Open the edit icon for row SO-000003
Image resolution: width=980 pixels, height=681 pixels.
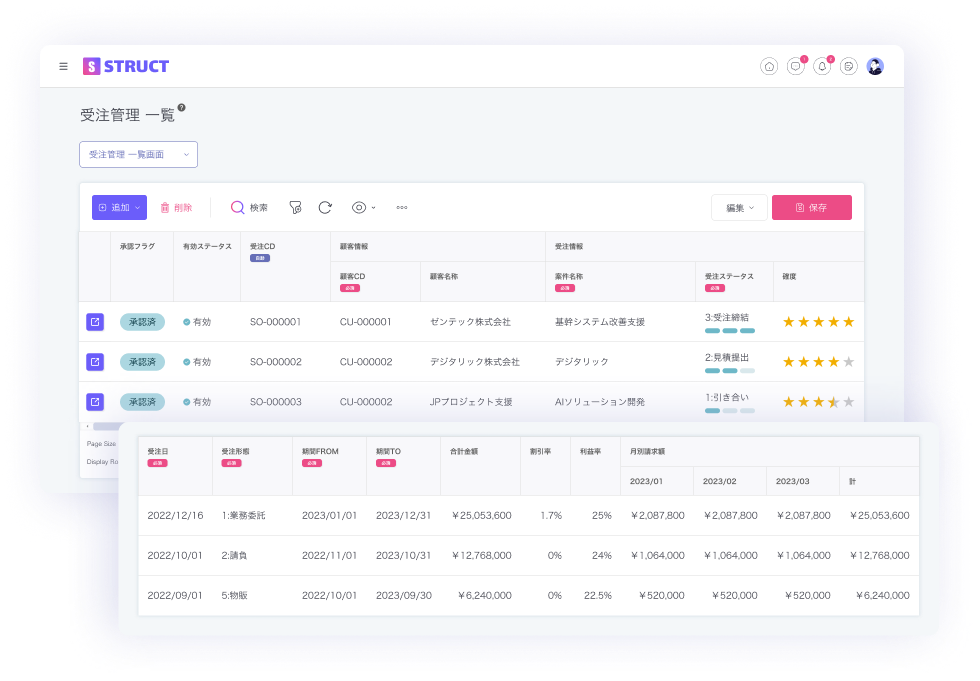pyautogui.click(x=95, y=402)
